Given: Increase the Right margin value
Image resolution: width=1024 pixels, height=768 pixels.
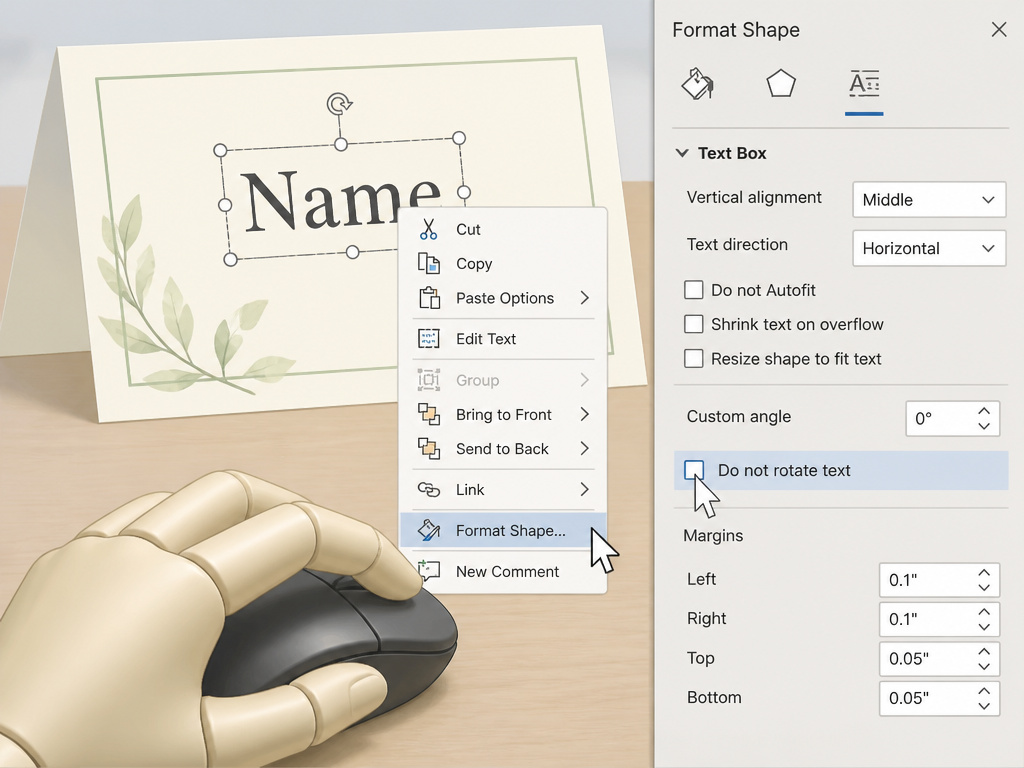Looking at the screenshot, I should pos(984,612).
